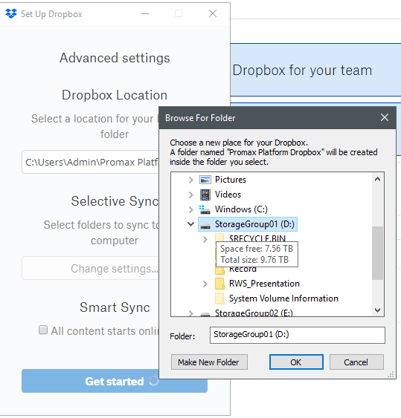
Task: Expand the StorageGroup02 (E:) node
Action: click(x=191, y=313)
